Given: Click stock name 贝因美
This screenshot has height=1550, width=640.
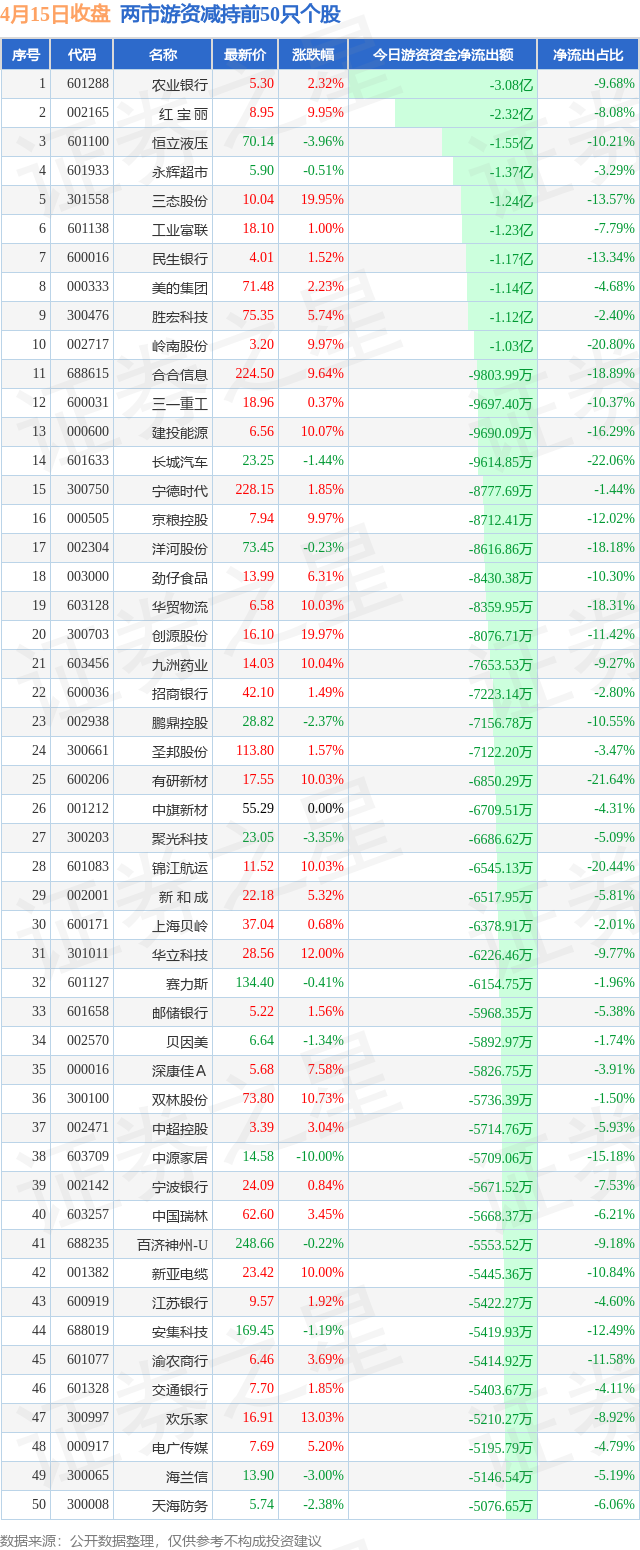Looking at the screenshot, I should pyautogui.click(x=187, y=1041).
